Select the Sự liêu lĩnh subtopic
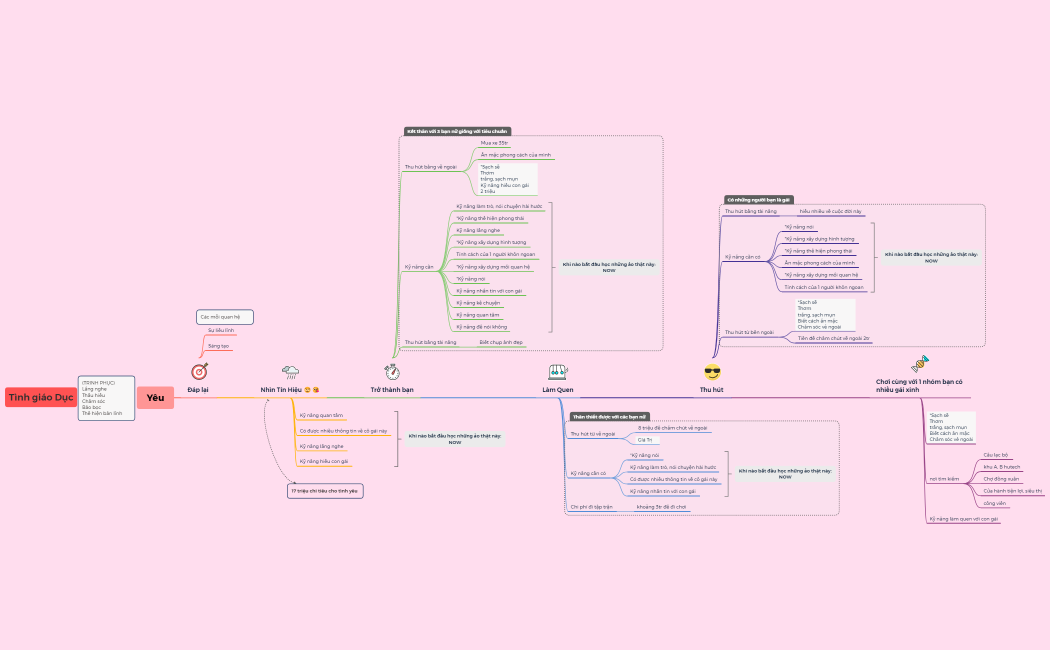Viewport: 1050px width, 650px height. (221, 331)
